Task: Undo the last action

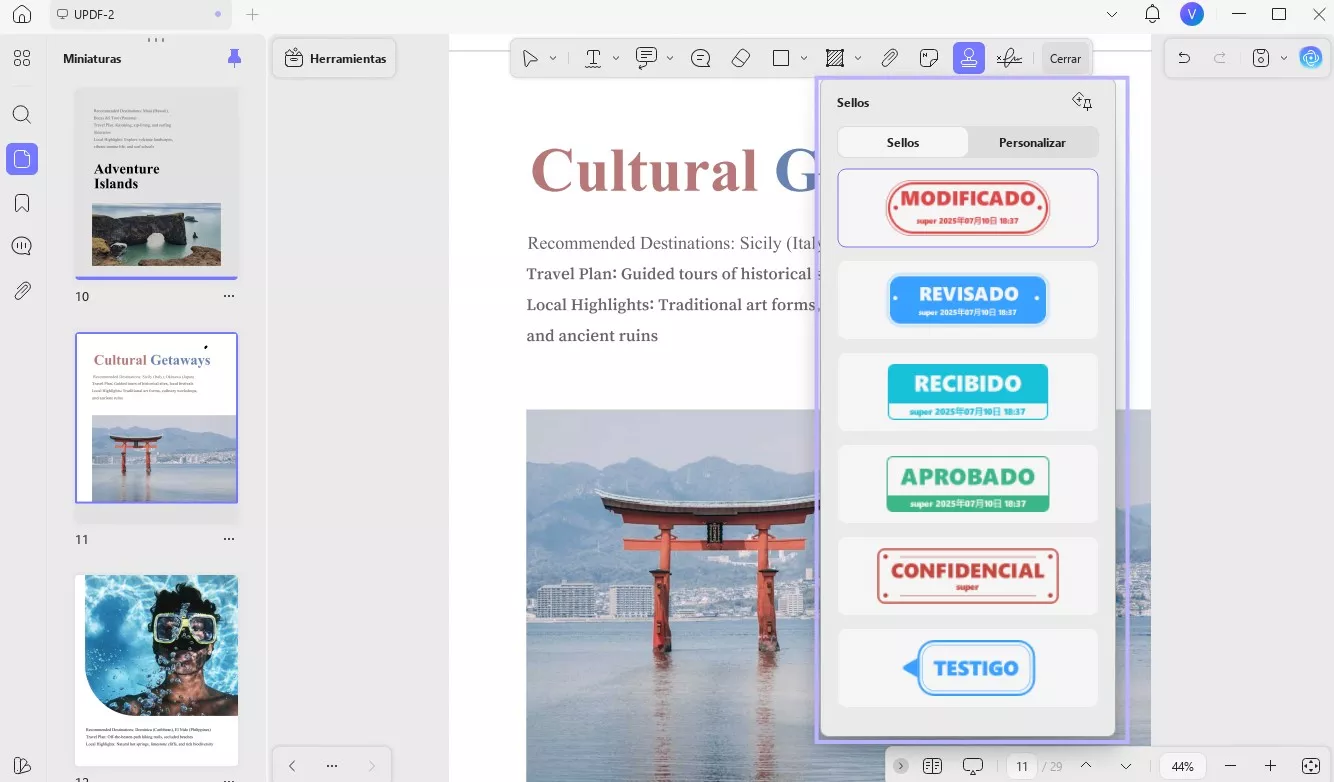Action: click(1184, 58)
